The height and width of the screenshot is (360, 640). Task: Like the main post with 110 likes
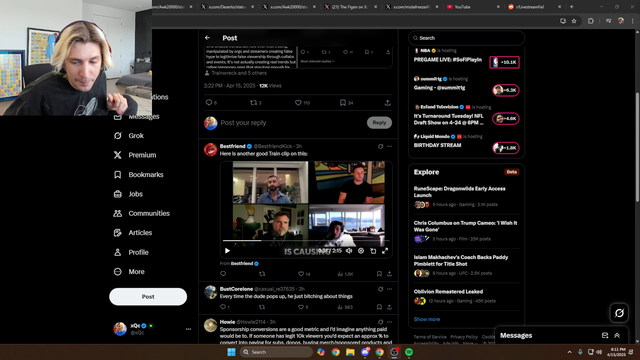point(298,102)
